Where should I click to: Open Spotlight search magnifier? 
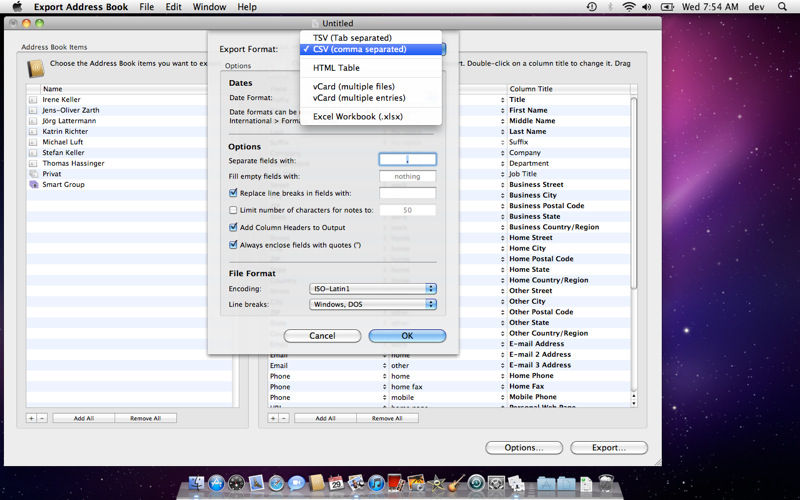pos(782,7)
